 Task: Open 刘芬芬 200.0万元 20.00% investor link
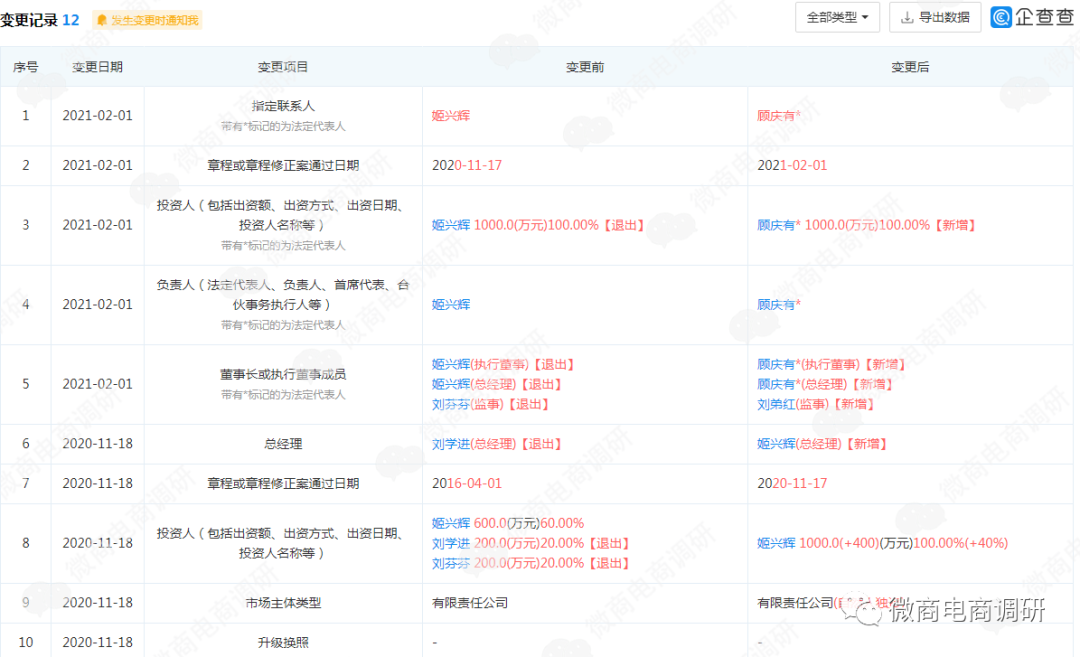530,563
